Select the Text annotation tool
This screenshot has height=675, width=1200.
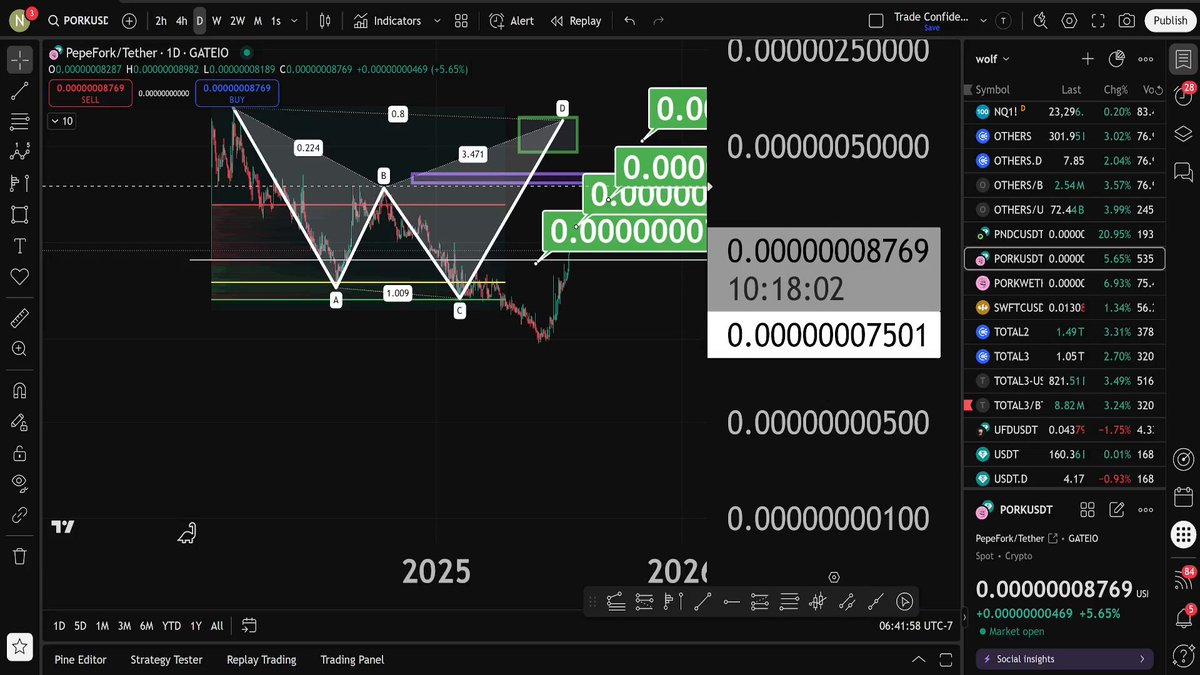pos(19,245)
